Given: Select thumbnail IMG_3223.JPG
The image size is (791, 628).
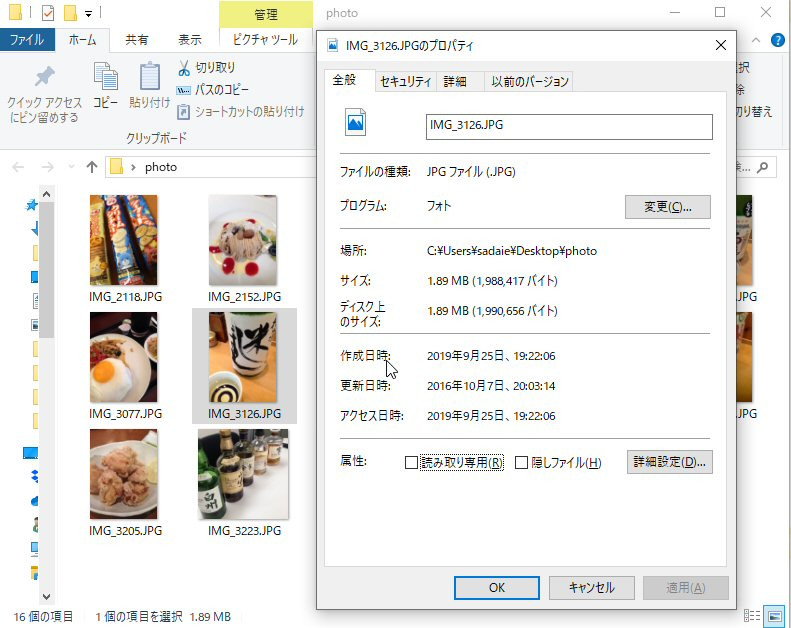Looking at the screenshot, I should (243, 474).
